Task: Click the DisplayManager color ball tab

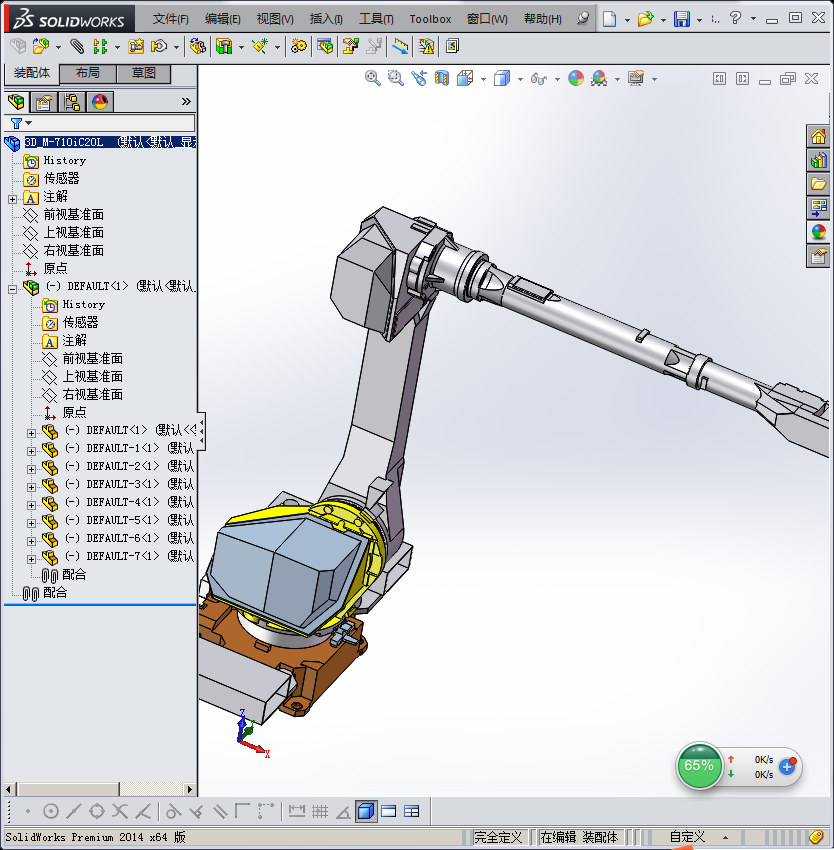Action: (x=100, y=102)
